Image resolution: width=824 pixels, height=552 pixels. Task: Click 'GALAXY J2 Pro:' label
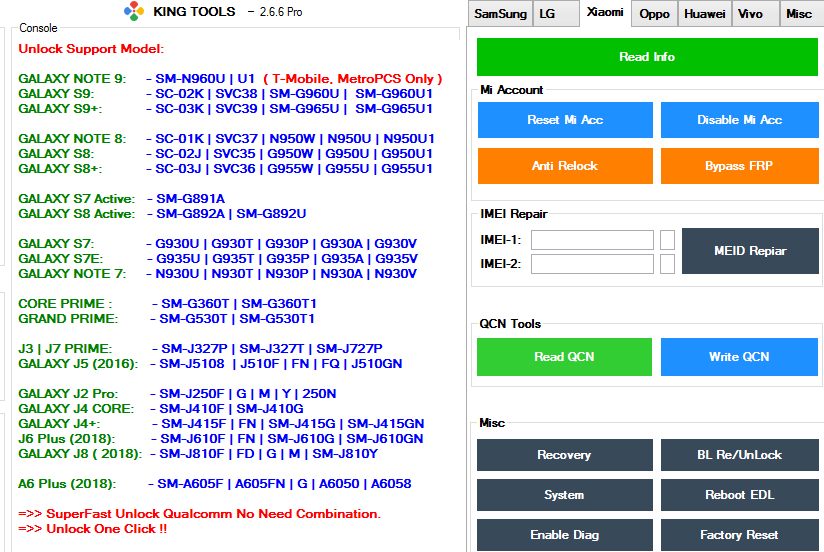point(68,394)
